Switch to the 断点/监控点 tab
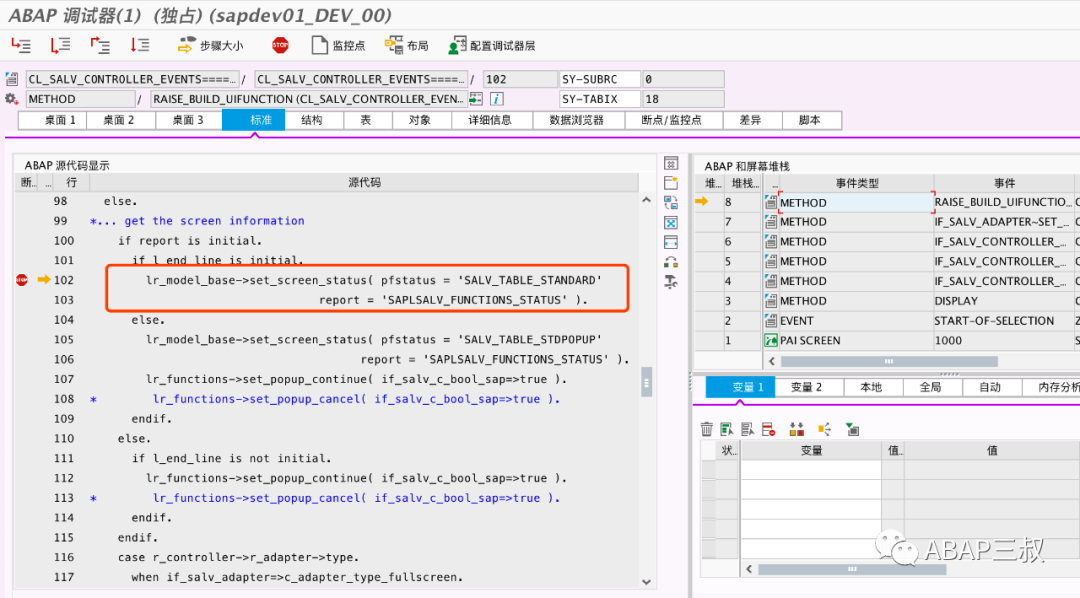This screenshot has height=598, width=1080. (672, 120)
